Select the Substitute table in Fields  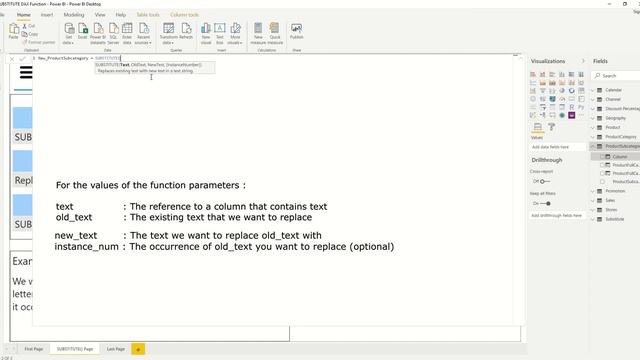pos(614,219)
